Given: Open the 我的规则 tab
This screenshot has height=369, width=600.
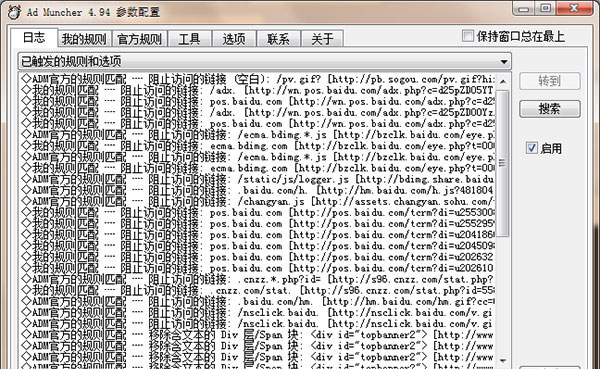Looking at the screenshot, I should (x=84, y=39).
